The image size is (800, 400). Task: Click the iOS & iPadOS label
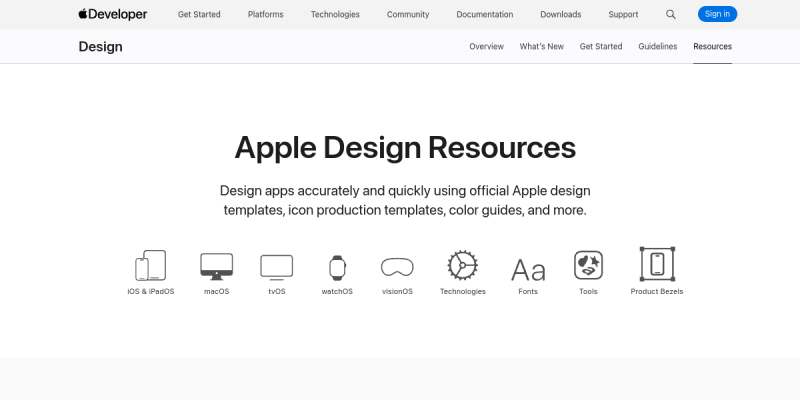pyautogui.click(x=151, y=291)
